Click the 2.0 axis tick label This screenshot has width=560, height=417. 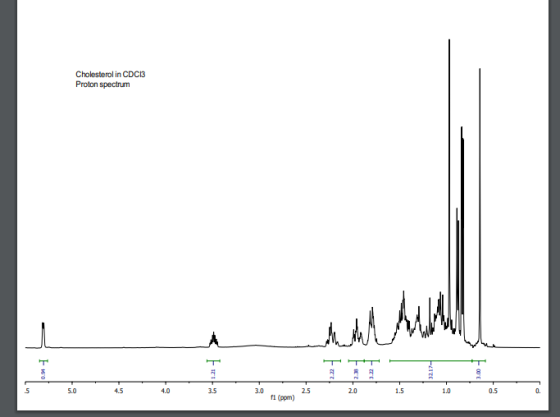[x=353, y=391]
